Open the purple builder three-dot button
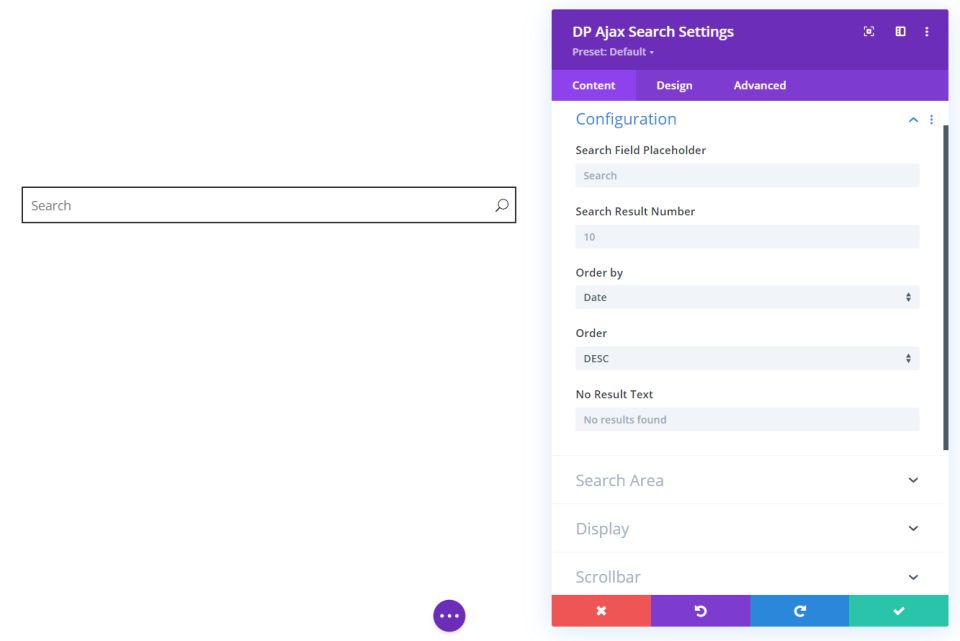 [449, 616]
